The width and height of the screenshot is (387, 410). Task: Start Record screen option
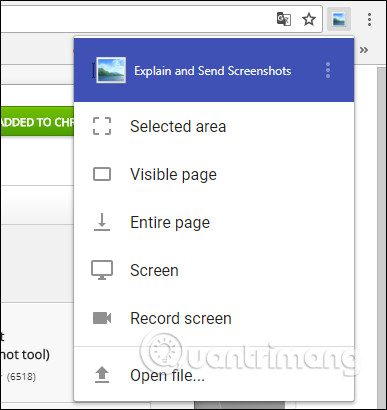point(214,318)
